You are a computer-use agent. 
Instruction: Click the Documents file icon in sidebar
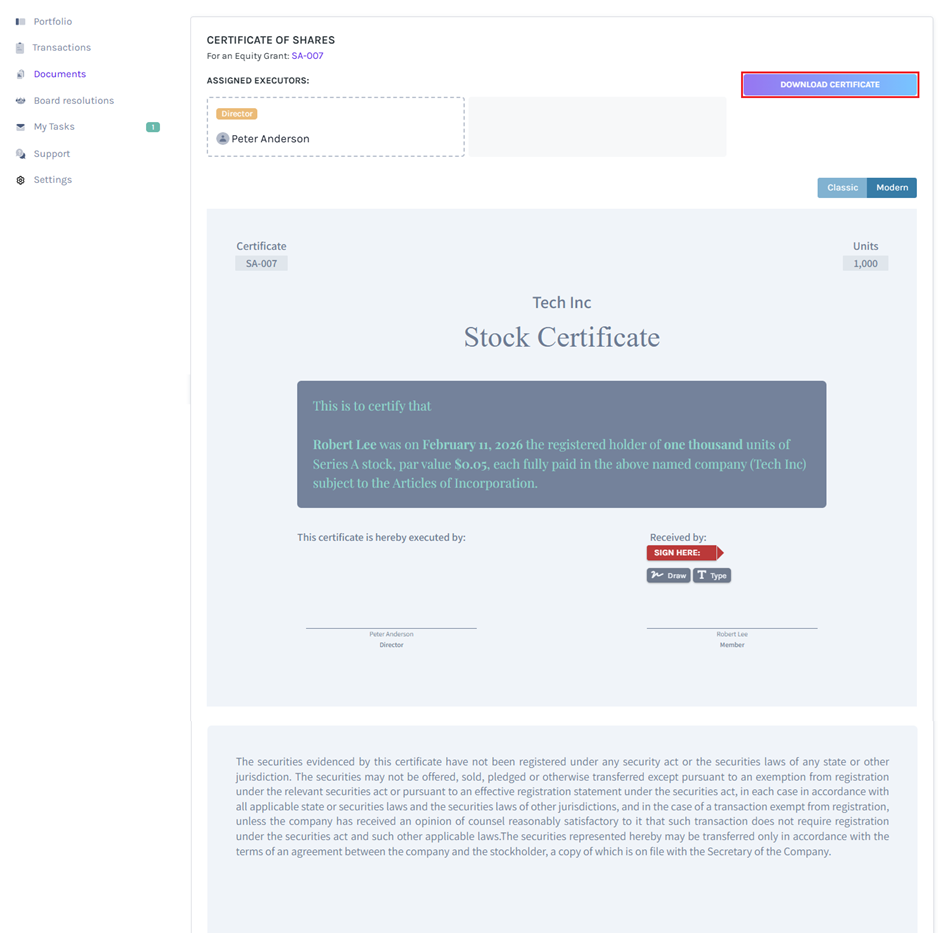pyautogui.click(x=19, y=73)
